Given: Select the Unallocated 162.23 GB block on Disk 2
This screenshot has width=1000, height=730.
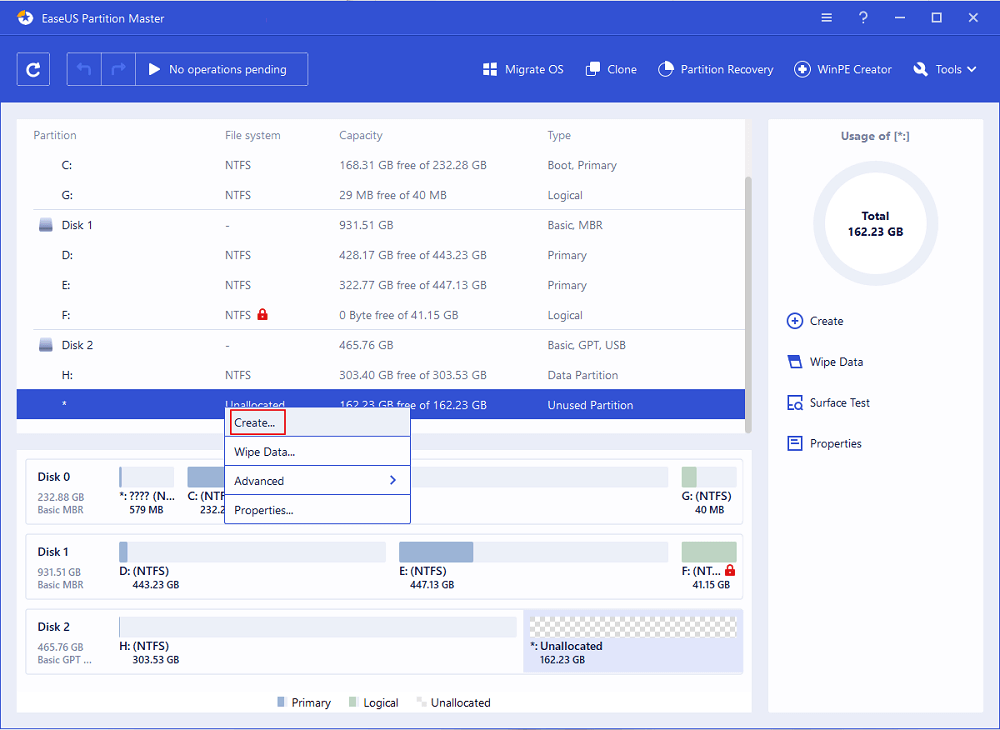Looking at the screenshot, I should 633,641.
